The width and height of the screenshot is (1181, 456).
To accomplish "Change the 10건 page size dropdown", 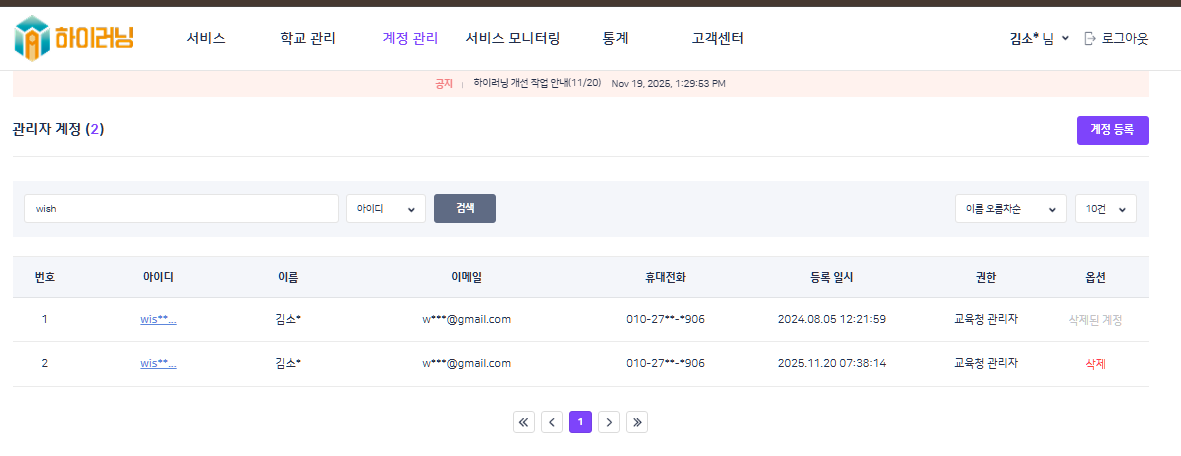I will pos(1105,209).
